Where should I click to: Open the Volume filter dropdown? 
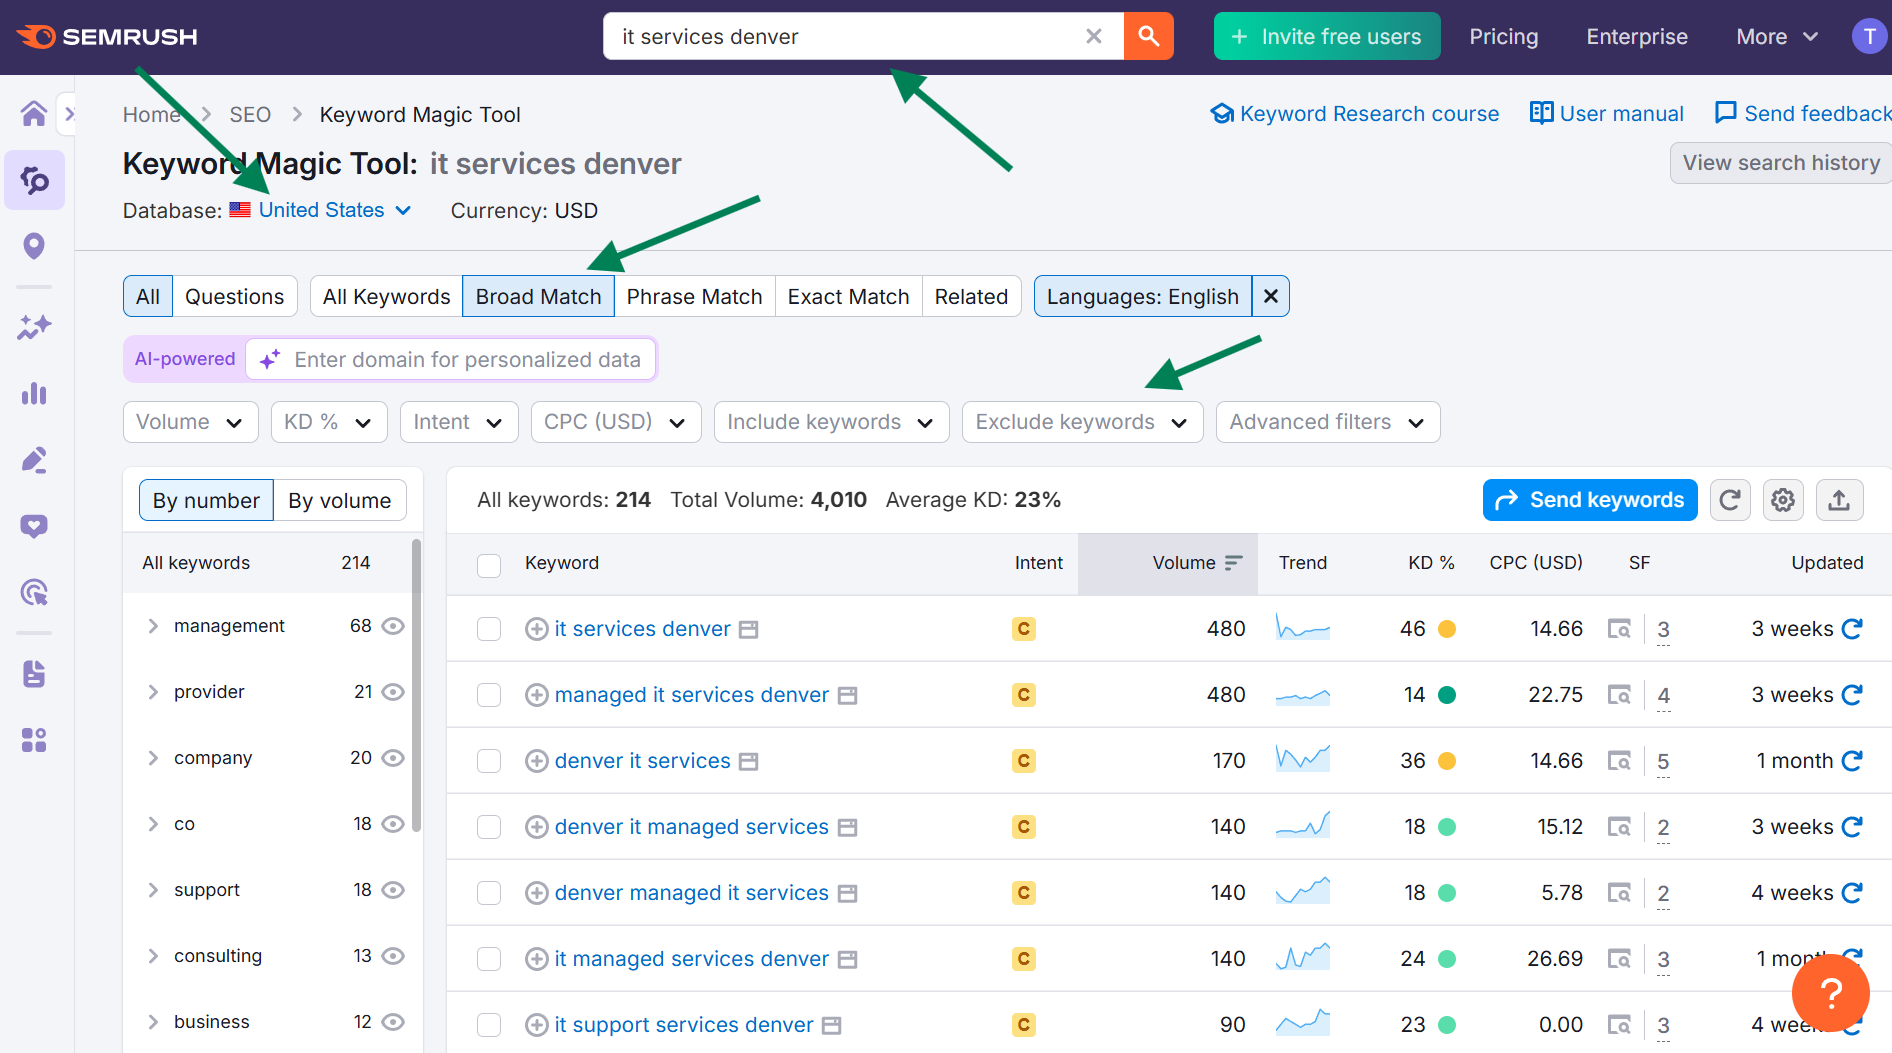click(190, 422)
